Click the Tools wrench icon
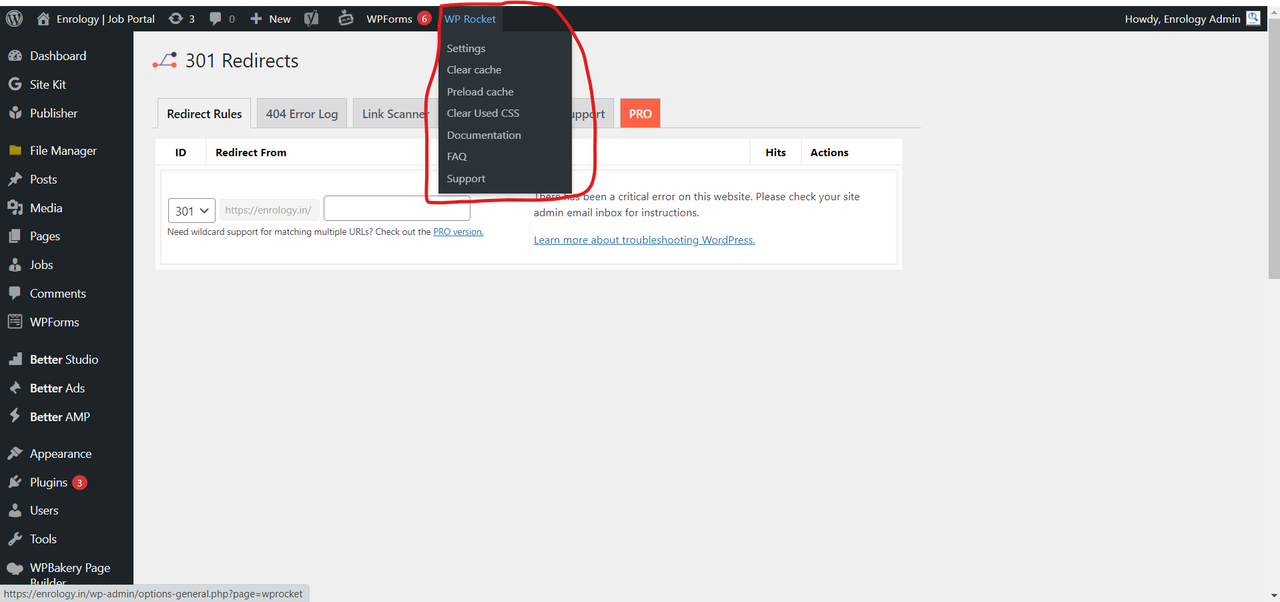This screenshot has height=602, width=1280. (15, 539)
